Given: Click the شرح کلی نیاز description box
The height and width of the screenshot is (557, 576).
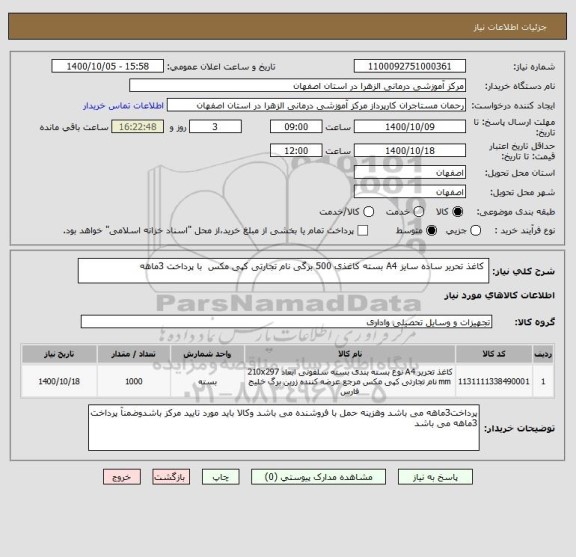Looking at the screenshot, I should point(283,271).
